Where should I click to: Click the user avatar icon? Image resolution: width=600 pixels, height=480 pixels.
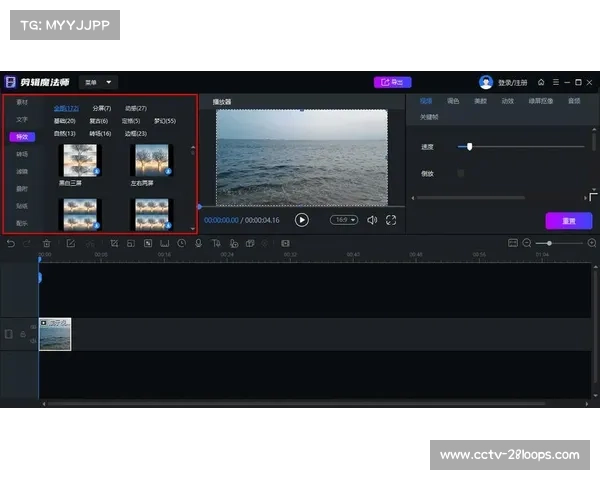(486, 82)
